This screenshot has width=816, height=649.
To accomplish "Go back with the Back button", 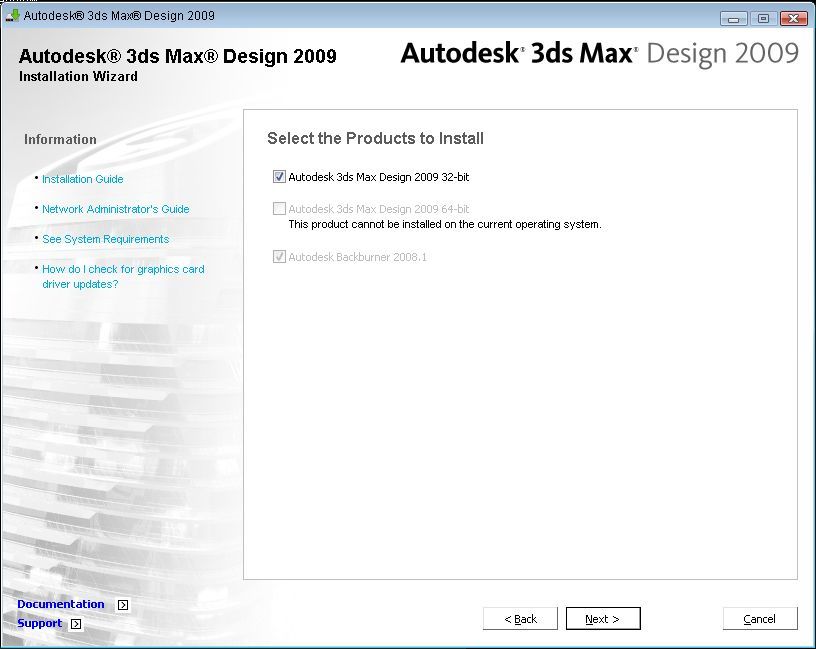I will pyautogui.click(x=520, y=619).
